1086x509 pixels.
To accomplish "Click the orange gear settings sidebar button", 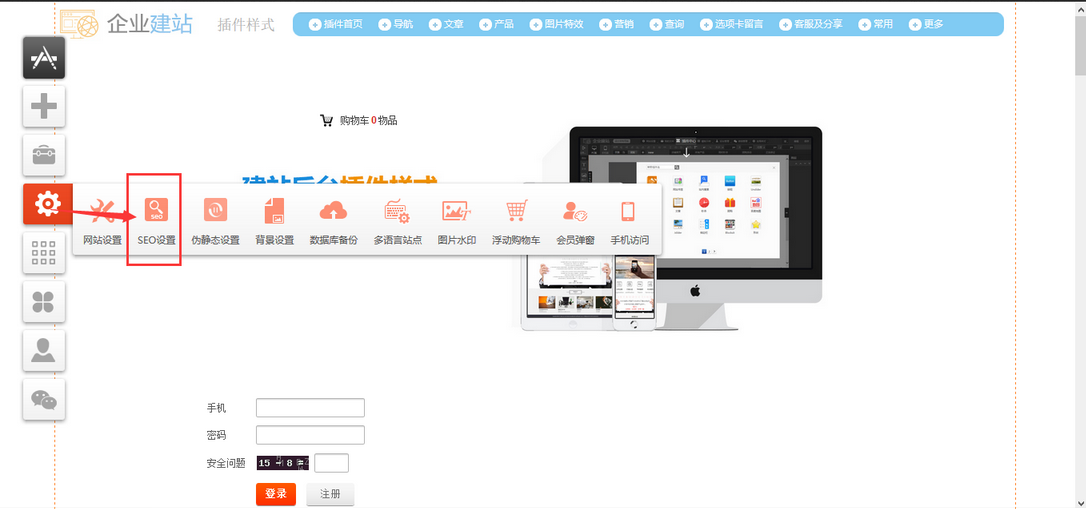I will pyautogui.click(x=44, y=204).
